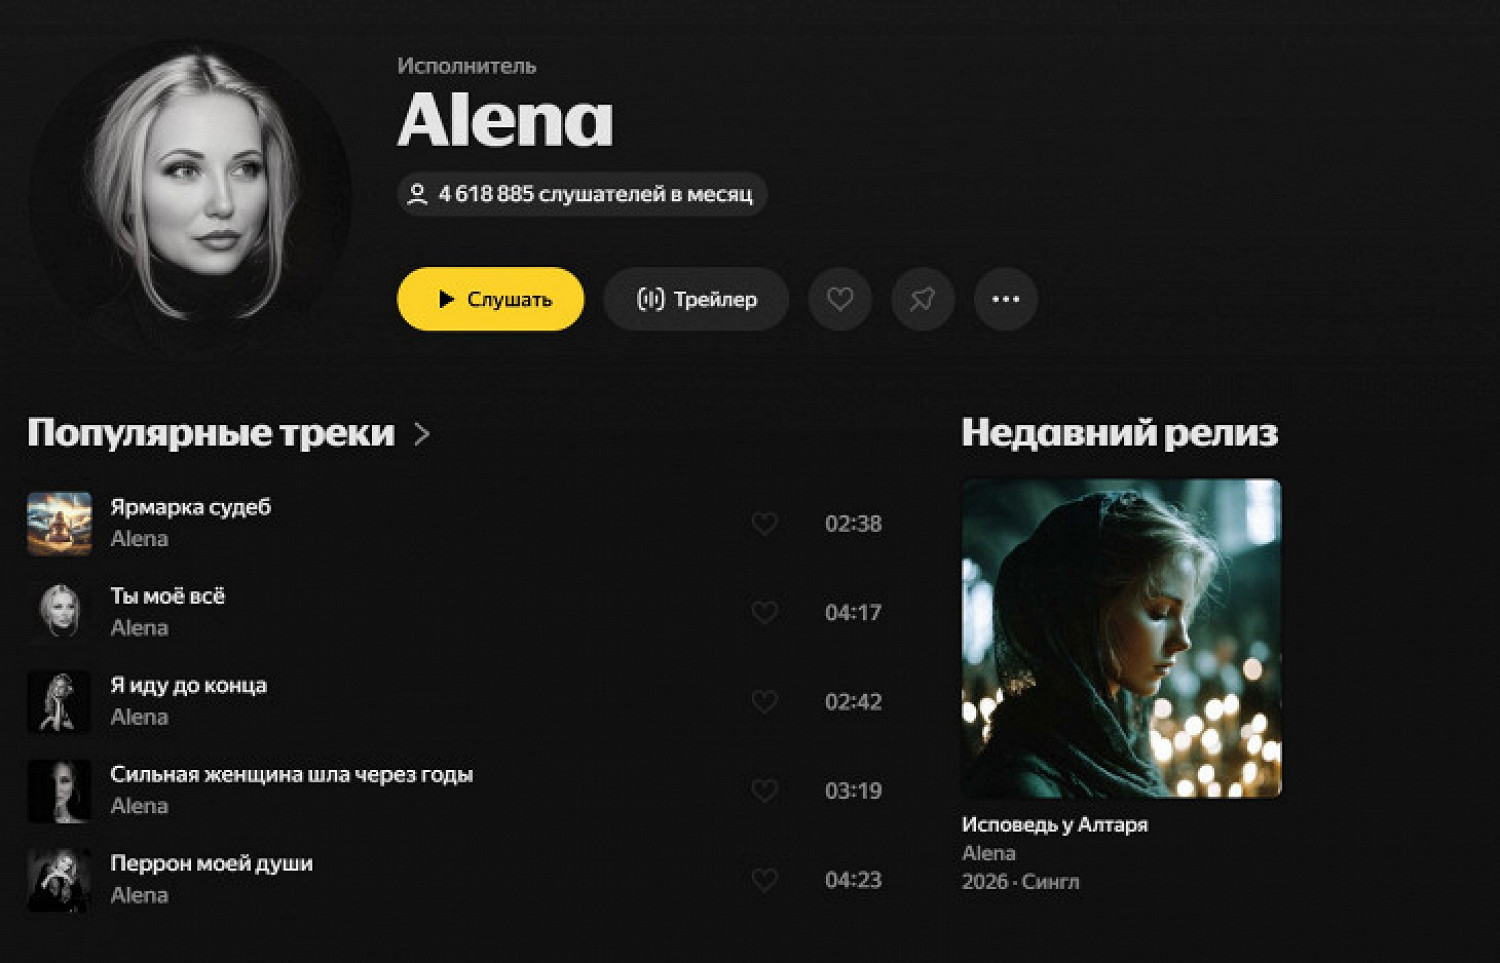Open the Alena artist avatar photo

click(x=190, y=195)
